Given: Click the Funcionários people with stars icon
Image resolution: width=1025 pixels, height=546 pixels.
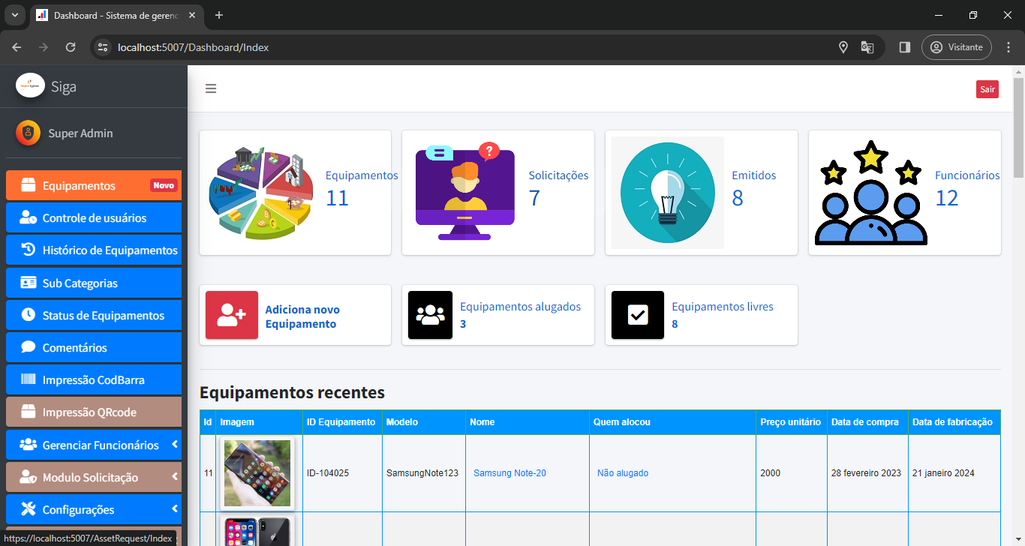Looking at the screenshot, I should [x=871, y=192].
